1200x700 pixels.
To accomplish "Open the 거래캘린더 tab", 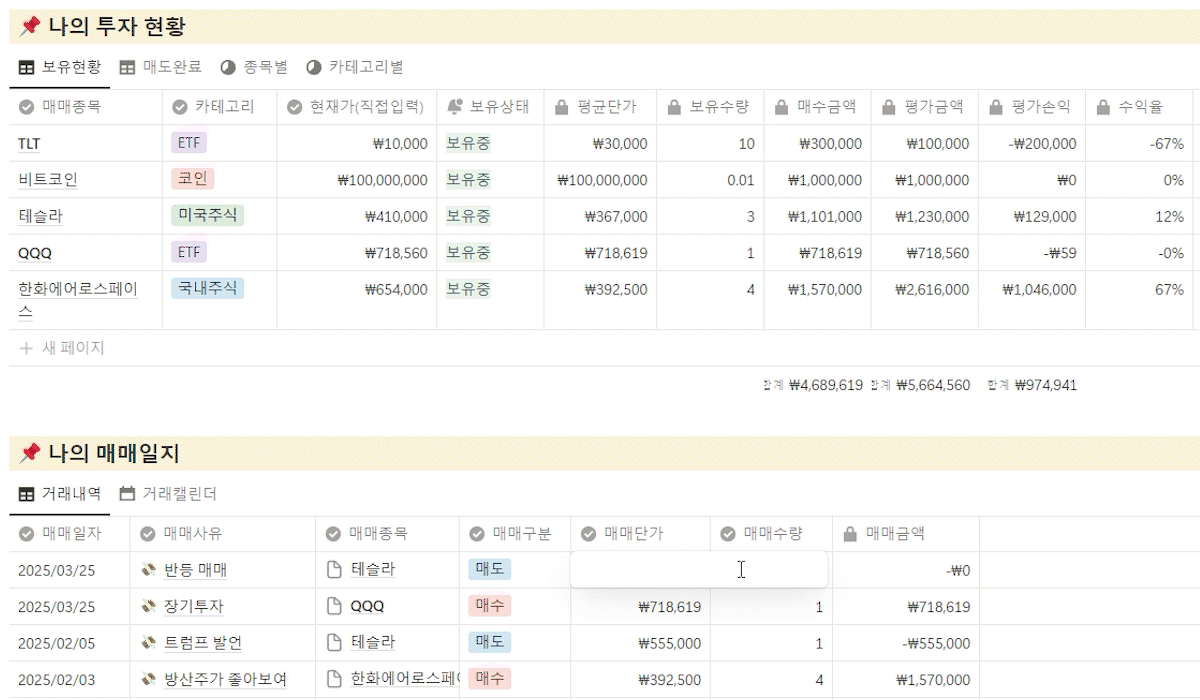I will (x=168, y=493).
